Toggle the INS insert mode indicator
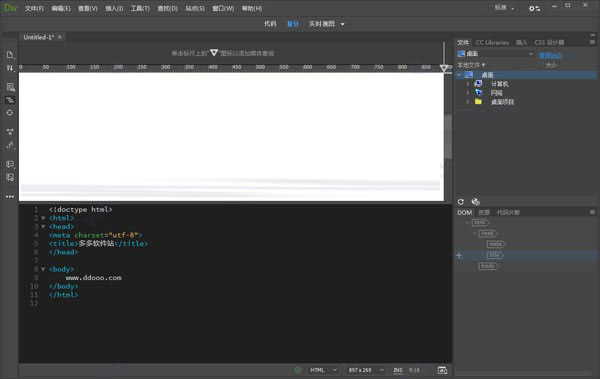The image size is (600, 379). click(398, 370)
